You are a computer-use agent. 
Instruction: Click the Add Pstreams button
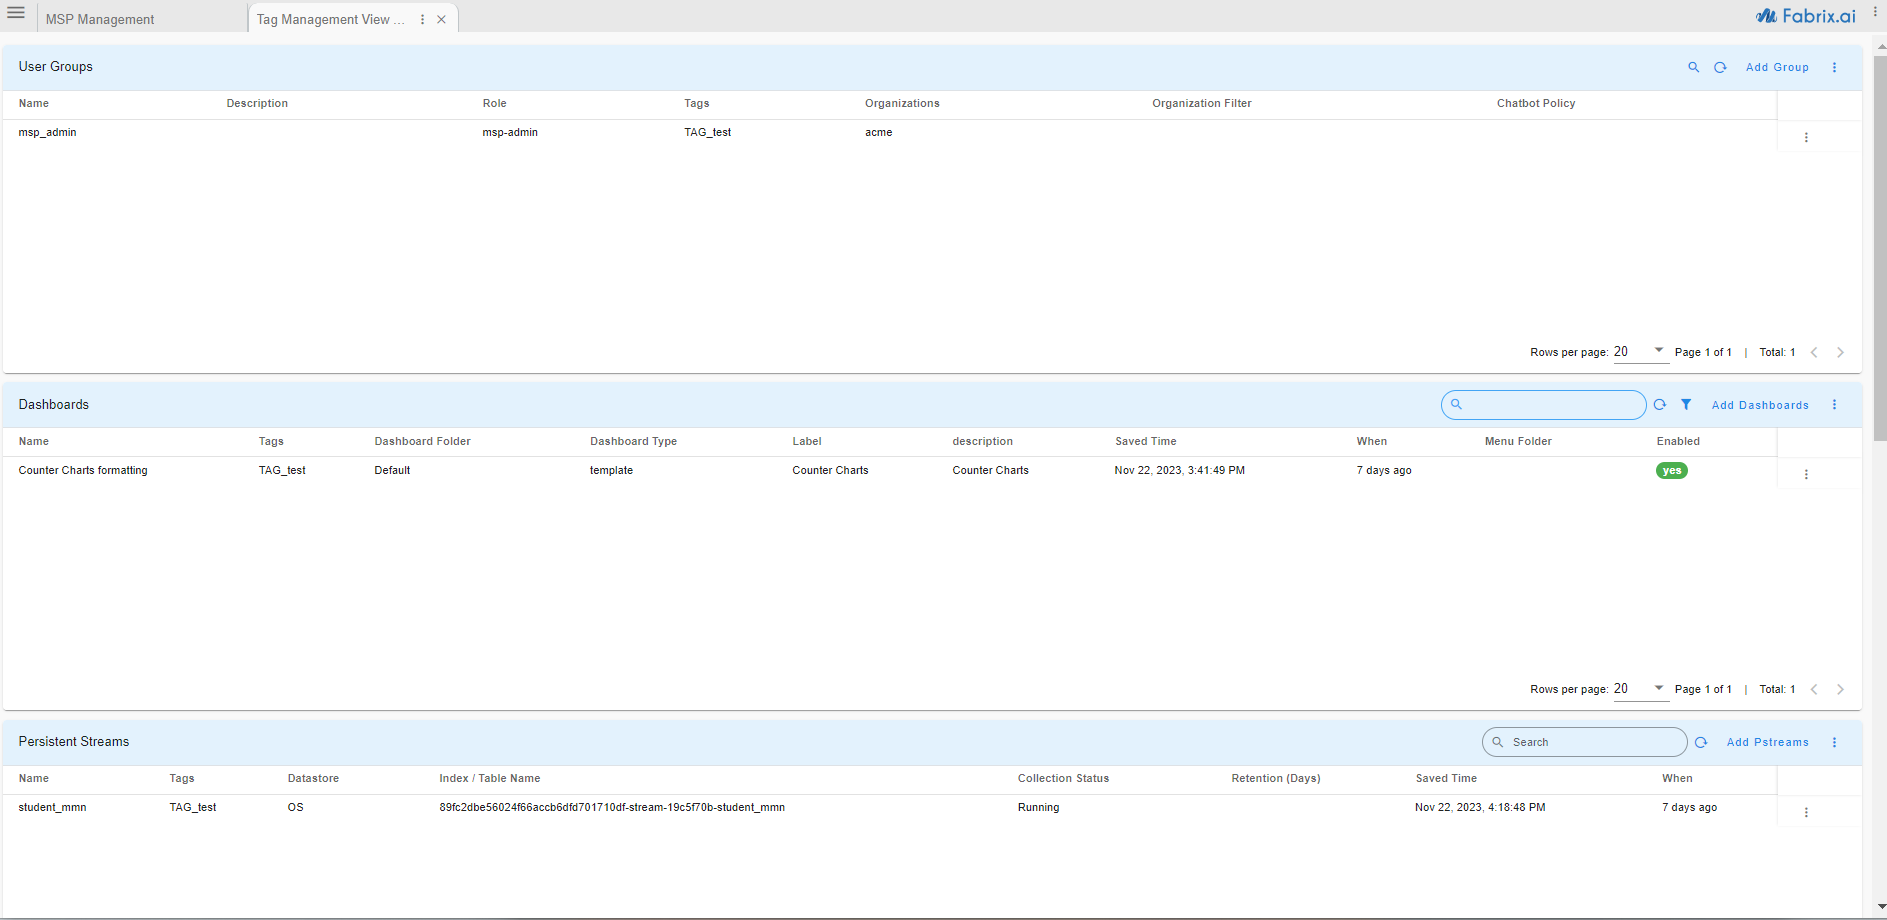pos(1767,742)
